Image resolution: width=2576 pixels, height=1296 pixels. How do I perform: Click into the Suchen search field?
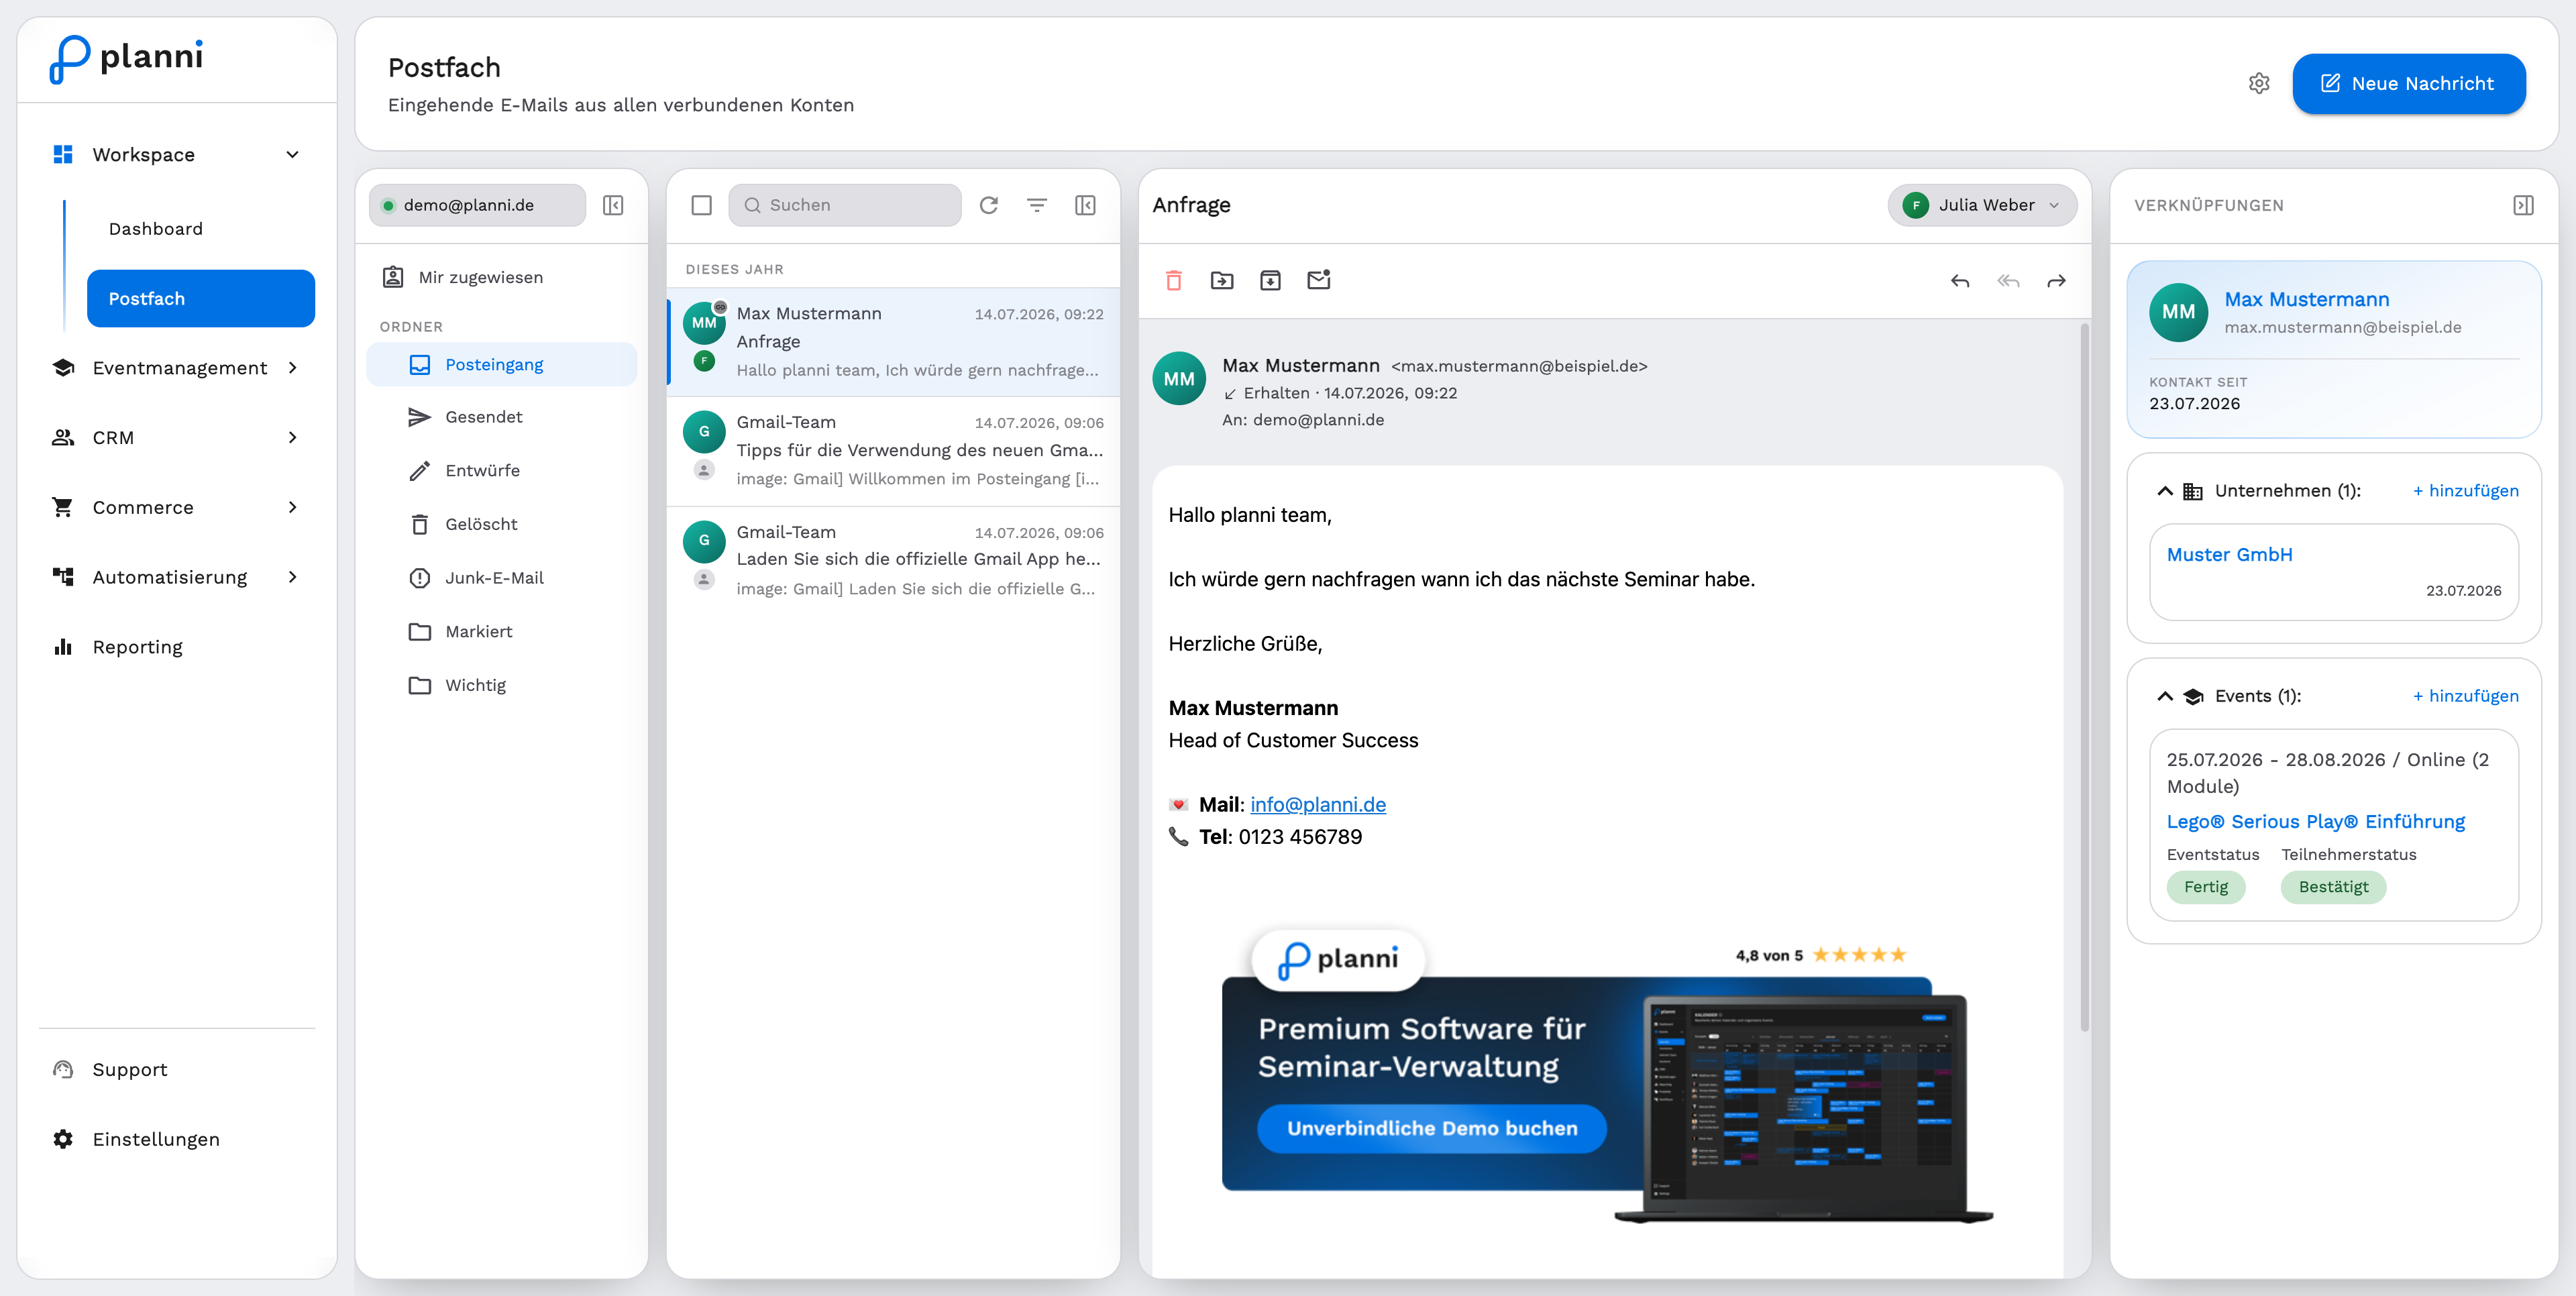[845, 205]
